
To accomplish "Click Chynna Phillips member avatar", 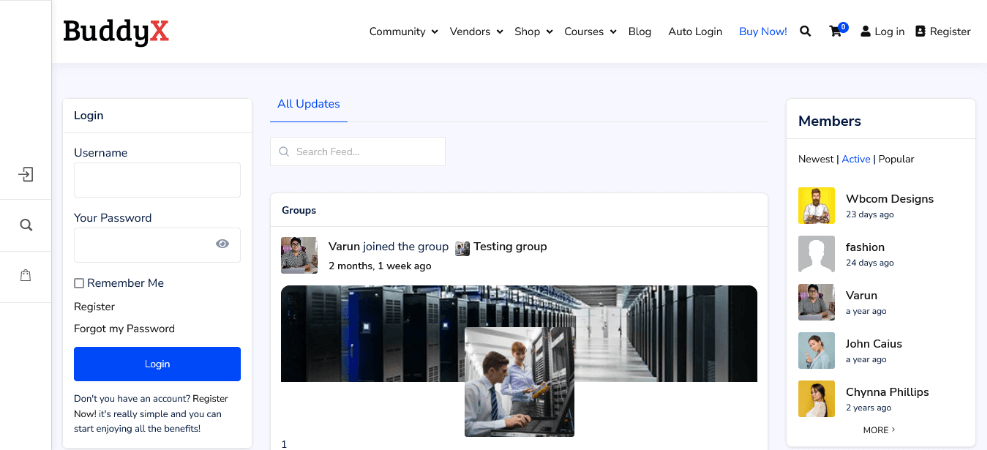I will coord(816,398).
